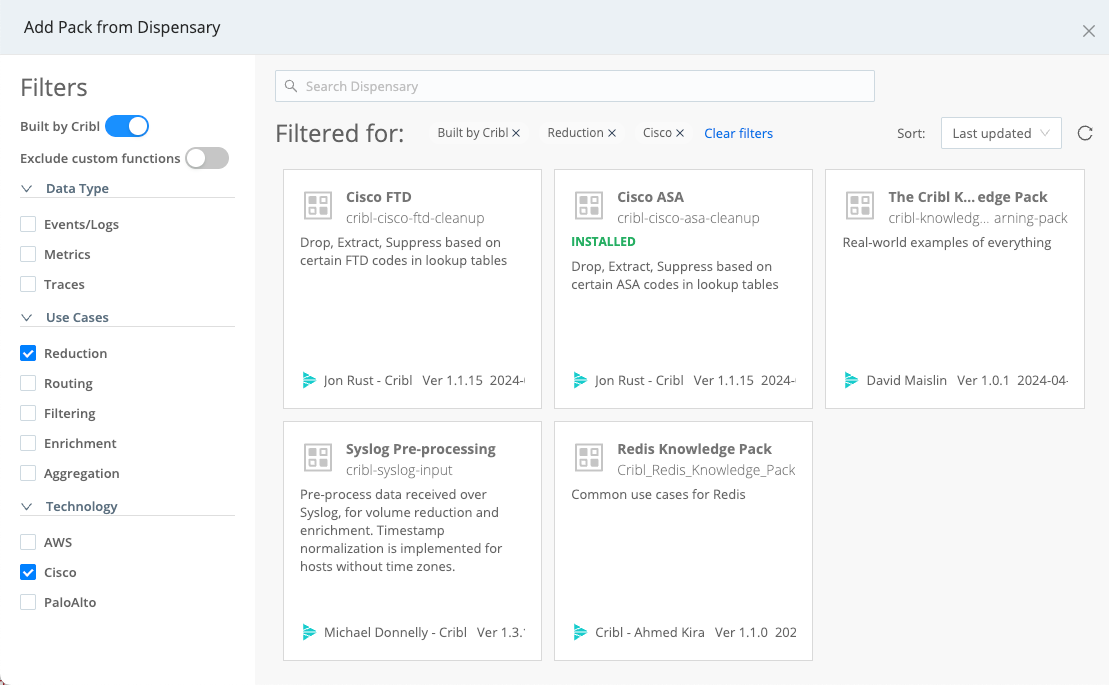
Task: Remove the Built by Cribl filter chip
Action: tap(516, 133)
